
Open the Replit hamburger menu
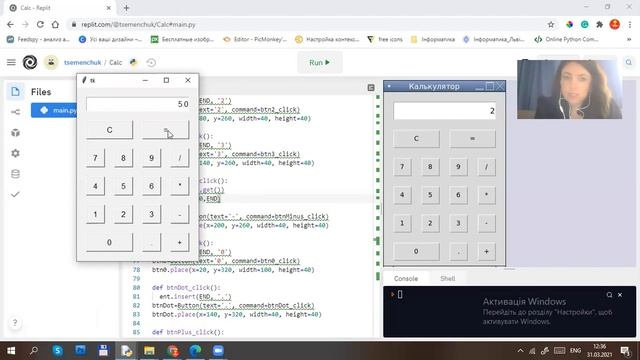coord(11,62)
